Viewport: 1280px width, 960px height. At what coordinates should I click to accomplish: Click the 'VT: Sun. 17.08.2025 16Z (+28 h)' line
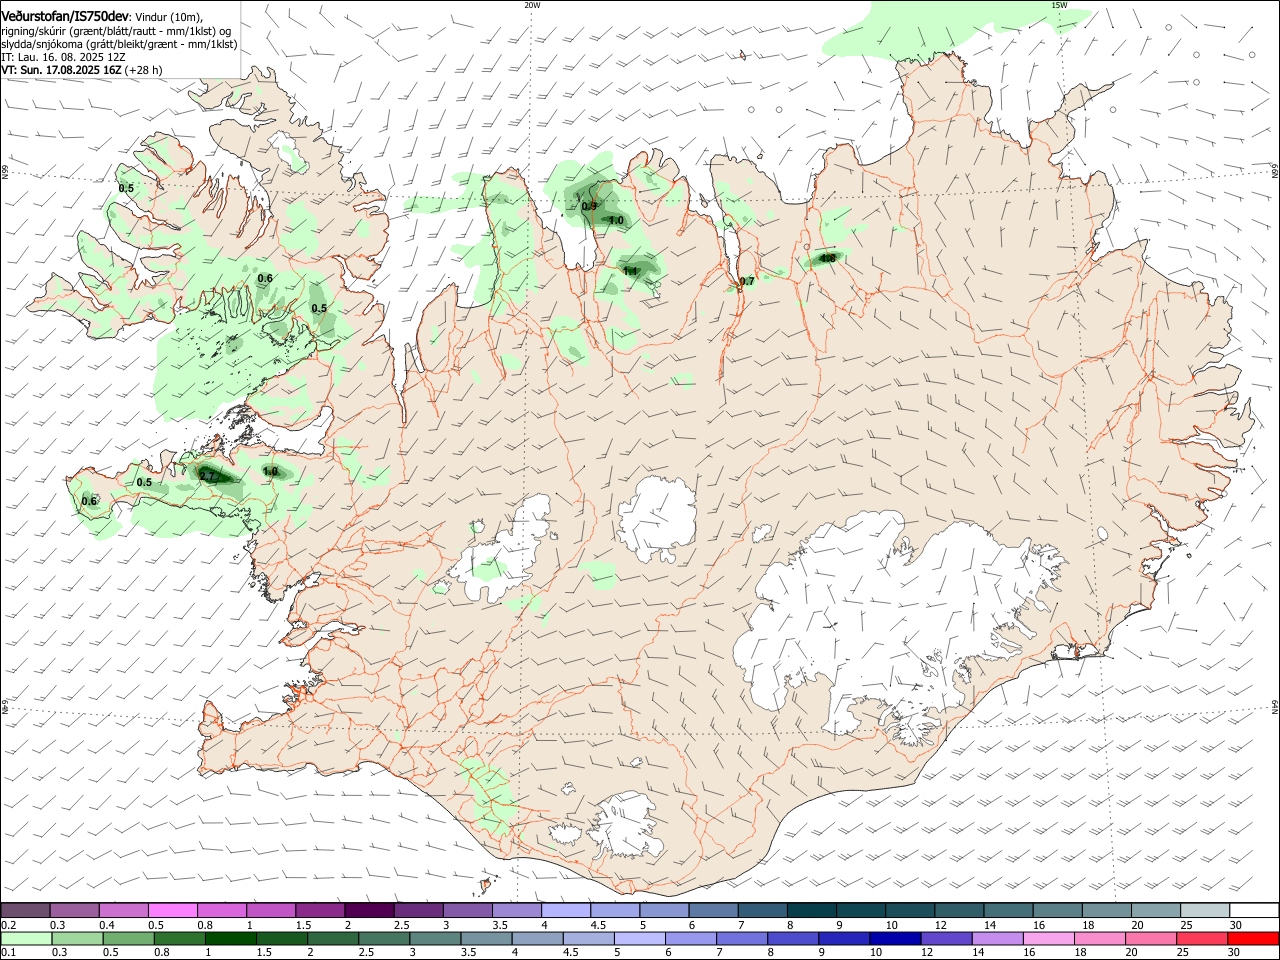pos(81,70)
